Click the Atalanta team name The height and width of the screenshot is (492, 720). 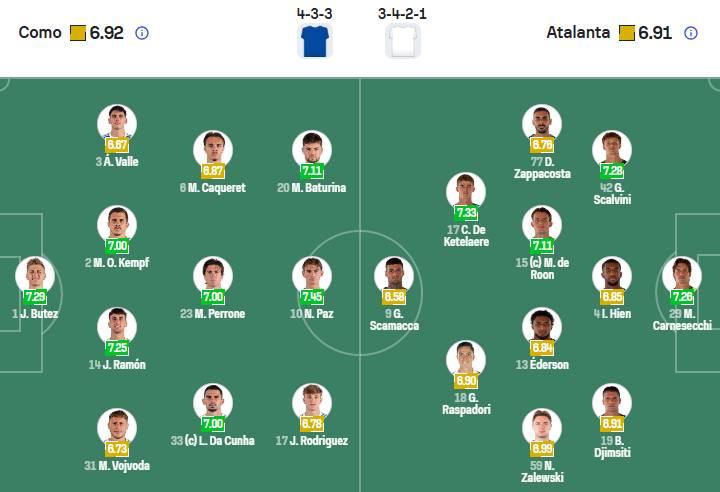click(578, 33)
